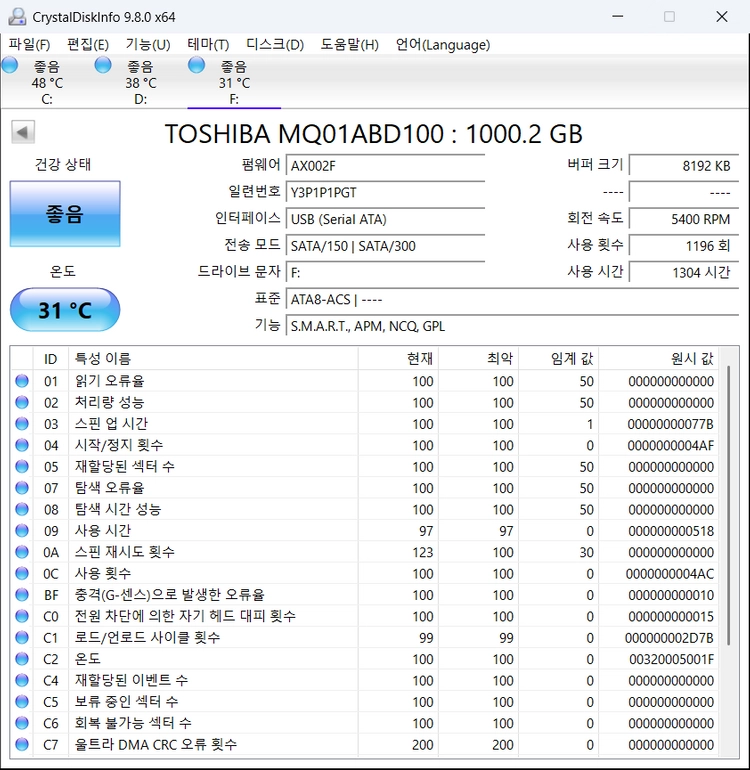This screenshot has width=750, height=770.
Task: Click the 전송 모드 field SATA/150 | SATA/300
Action: point(386,246)
